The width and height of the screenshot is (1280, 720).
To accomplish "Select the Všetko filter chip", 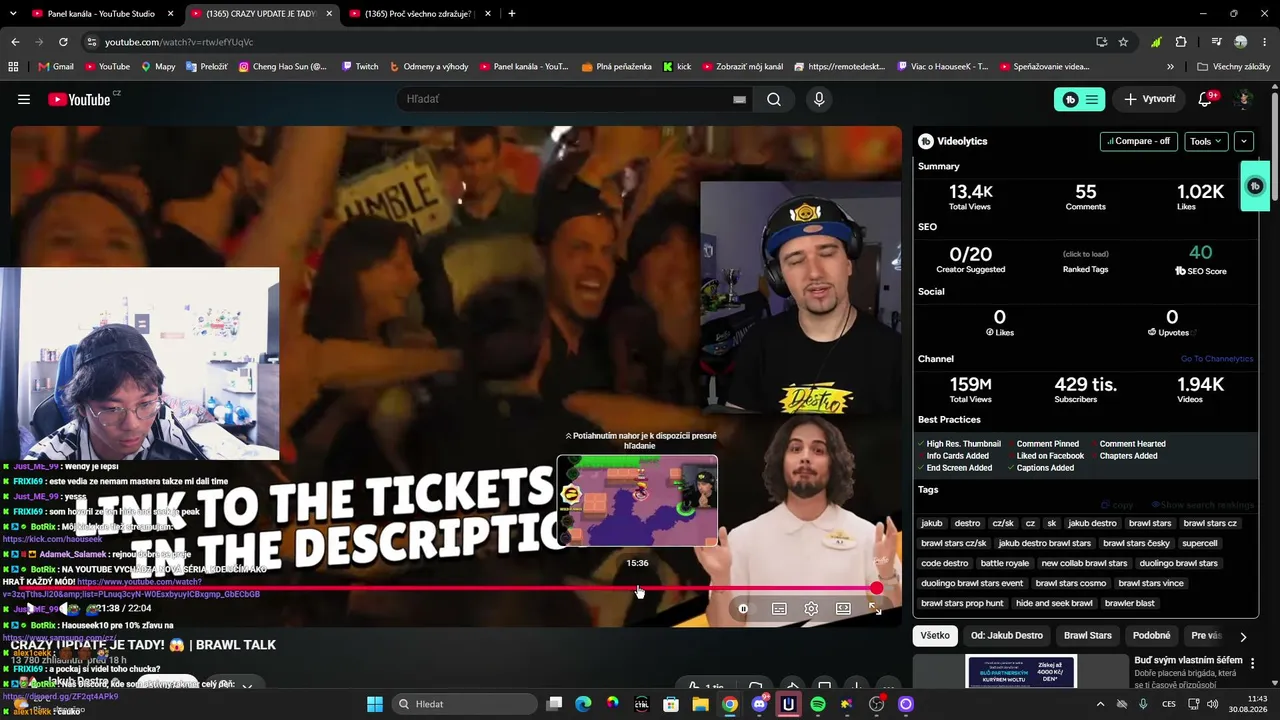I will [x=935, y=636].
